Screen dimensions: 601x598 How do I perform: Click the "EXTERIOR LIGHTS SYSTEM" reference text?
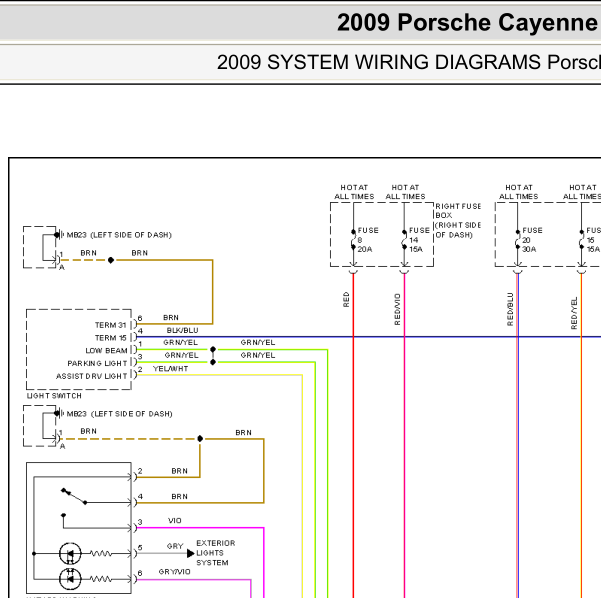click(x=215, y=553)
